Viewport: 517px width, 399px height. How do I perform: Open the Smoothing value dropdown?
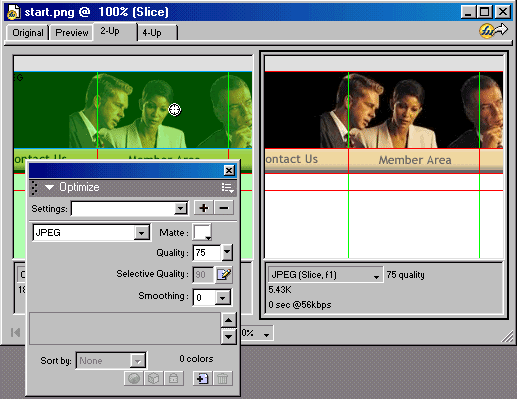pyautogui.click(x=222, y=297)
